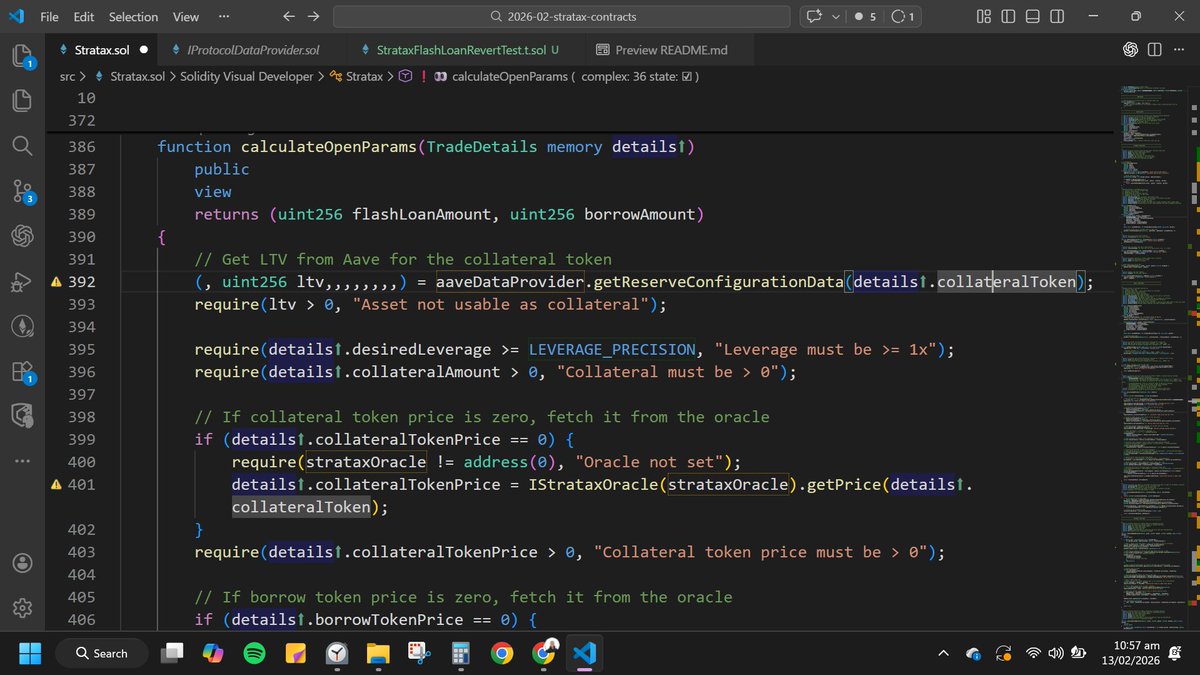Open Source Control view with badge 3

[23, 191]
